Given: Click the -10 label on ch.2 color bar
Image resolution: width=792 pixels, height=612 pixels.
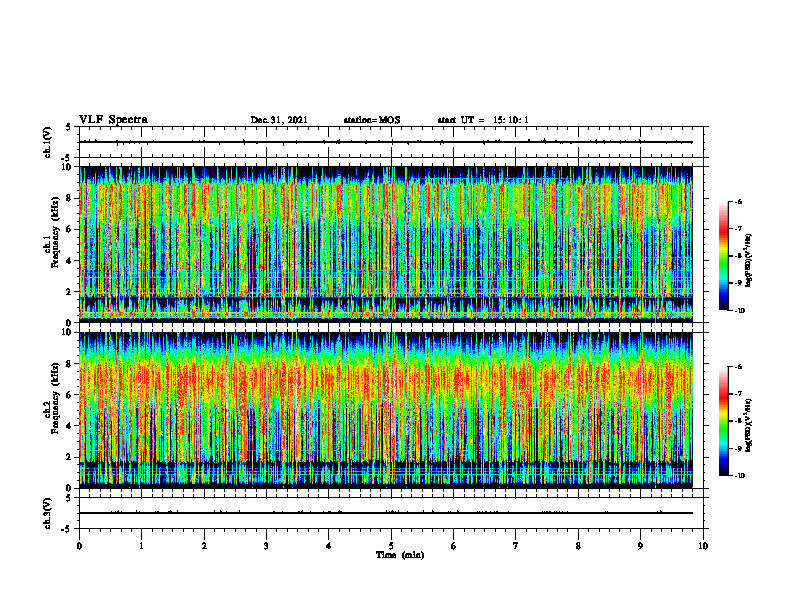Looking at the screenshot, I should tap(739, 476).
